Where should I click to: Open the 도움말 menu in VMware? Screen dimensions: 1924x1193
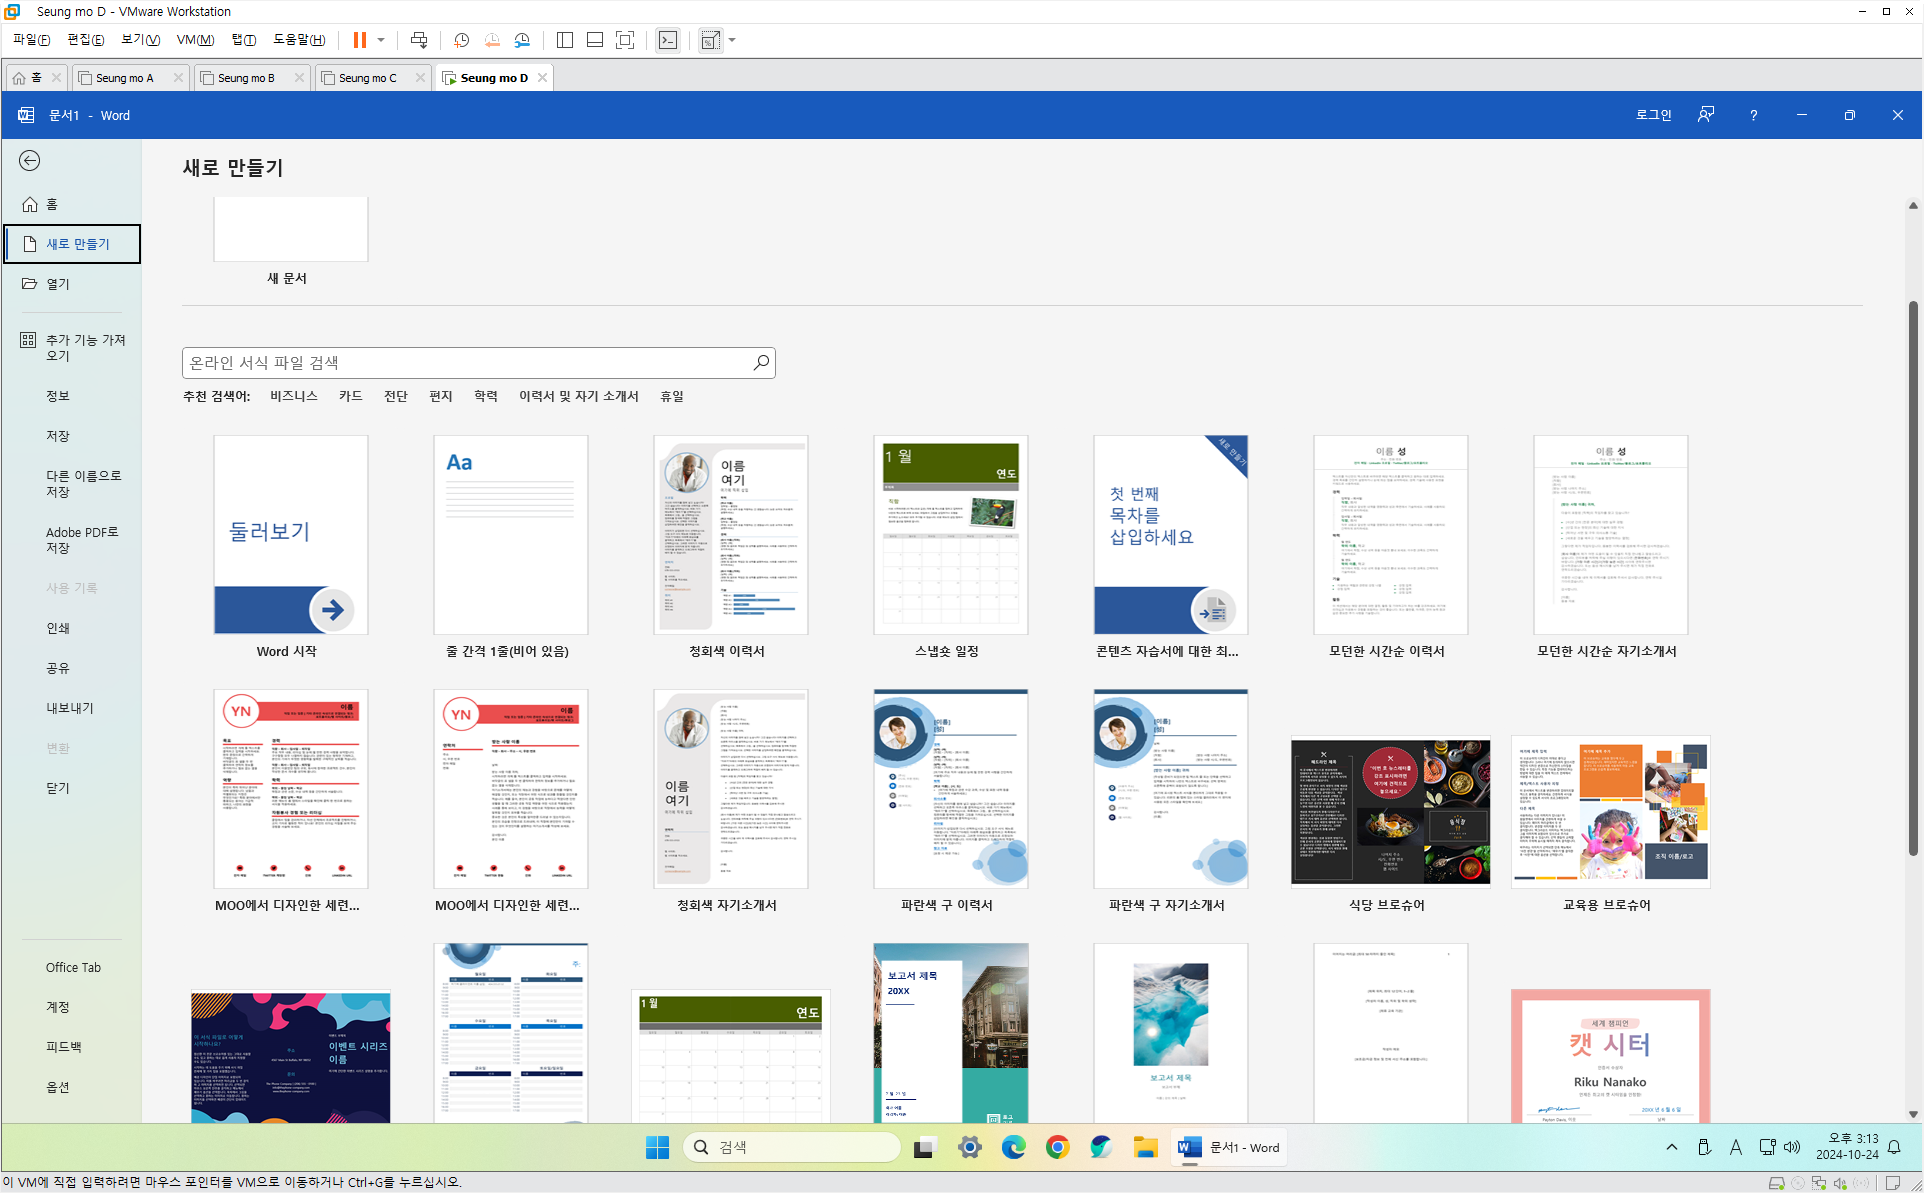(299, 40)
